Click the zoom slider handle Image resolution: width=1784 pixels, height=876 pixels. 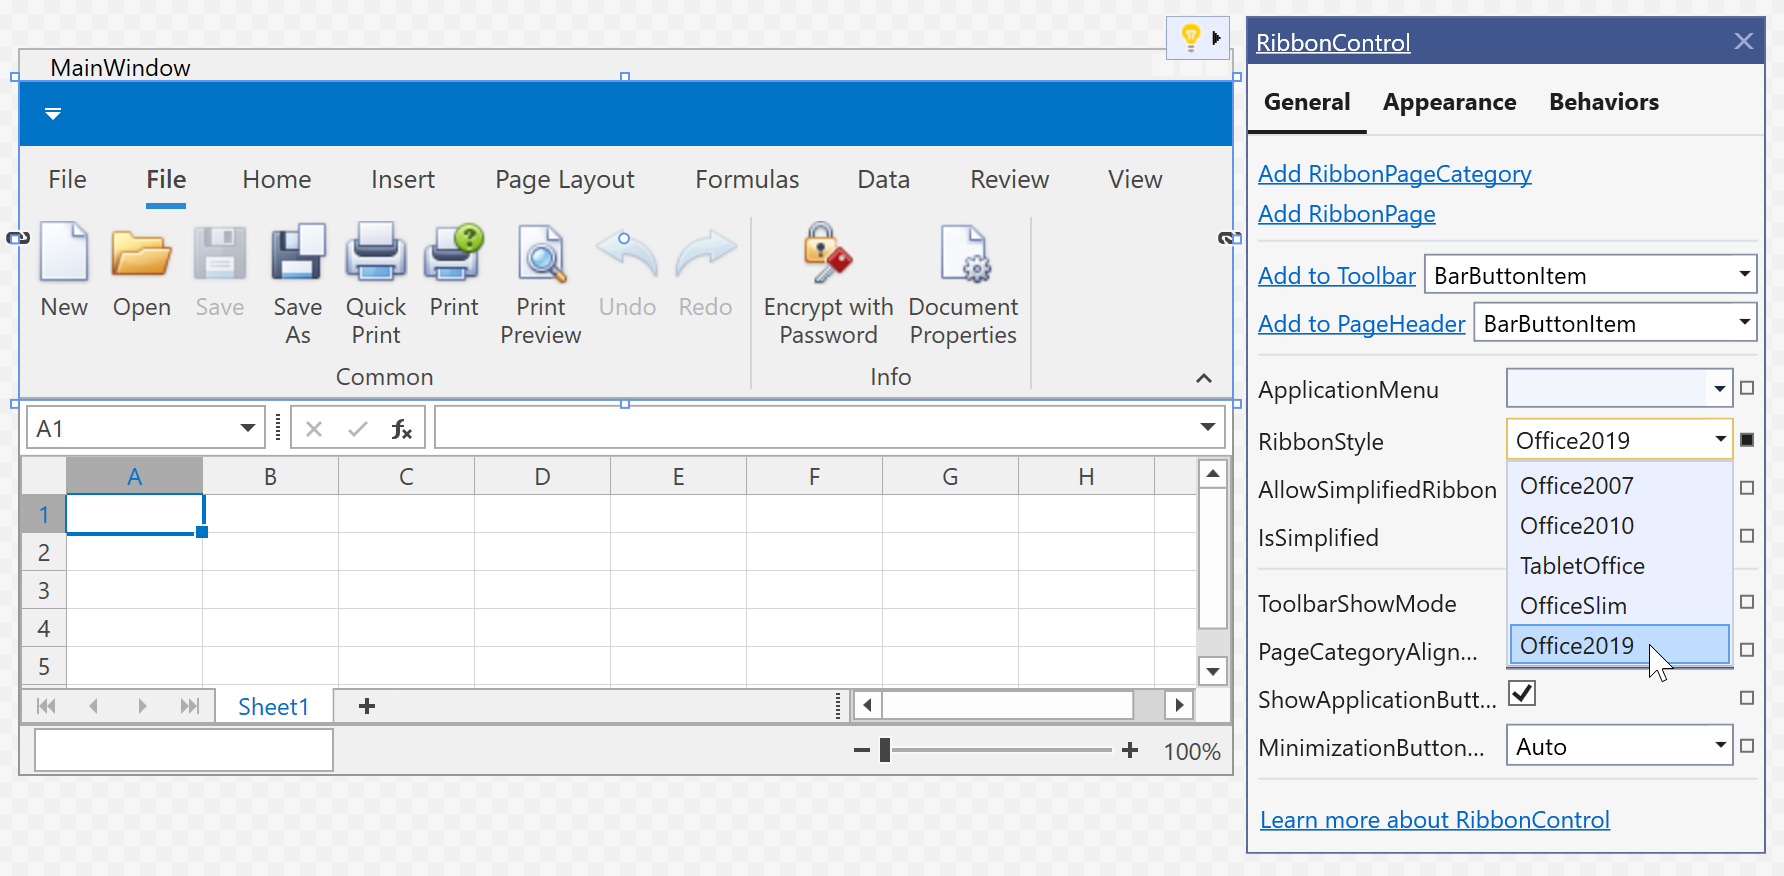[885, 750]
